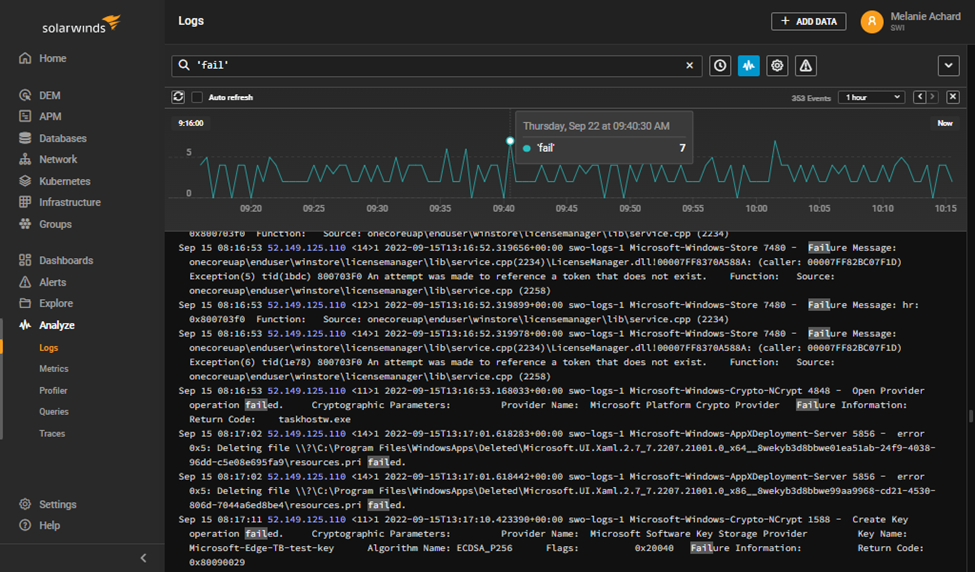The image size is (975, 572).
Task: Click the clock time-picker icon
Action: [720, 66]
